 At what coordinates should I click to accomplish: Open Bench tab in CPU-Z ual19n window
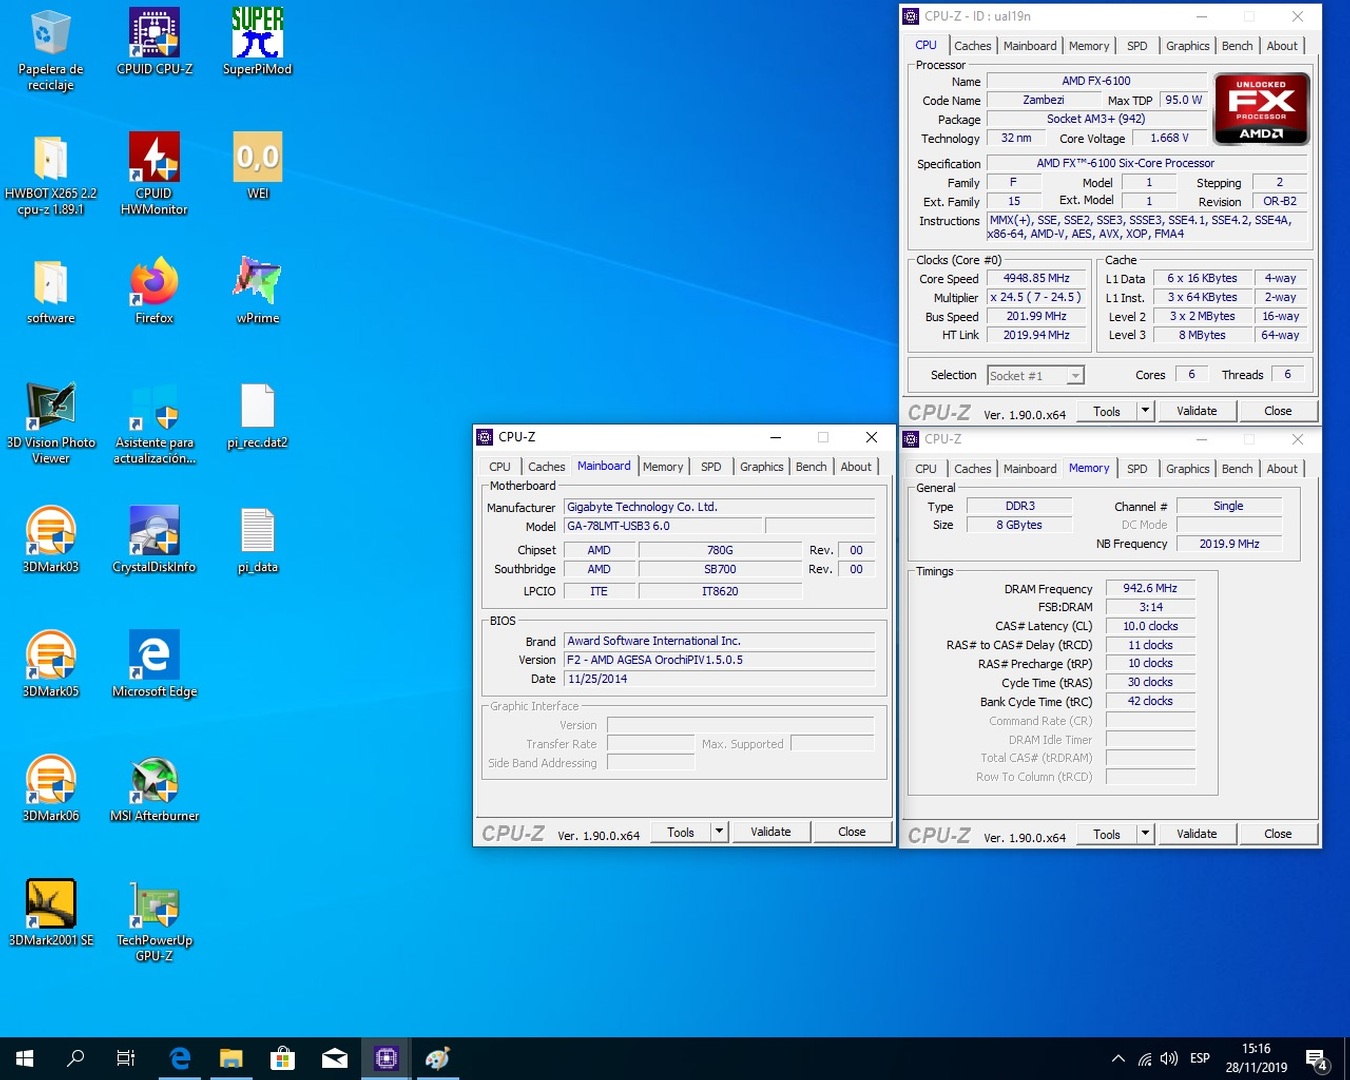pos(1237,46)
